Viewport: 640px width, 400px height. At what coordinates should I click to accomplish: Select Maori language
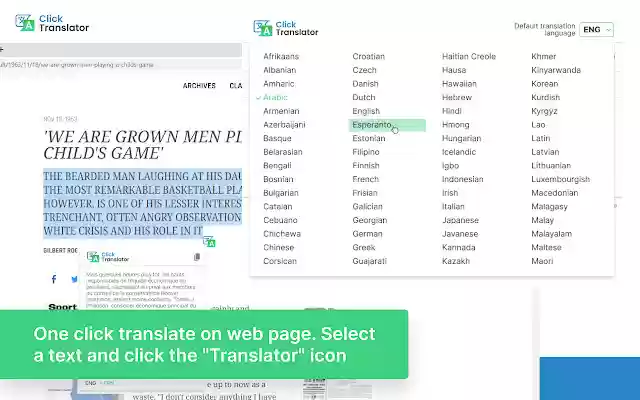point(542,261)
